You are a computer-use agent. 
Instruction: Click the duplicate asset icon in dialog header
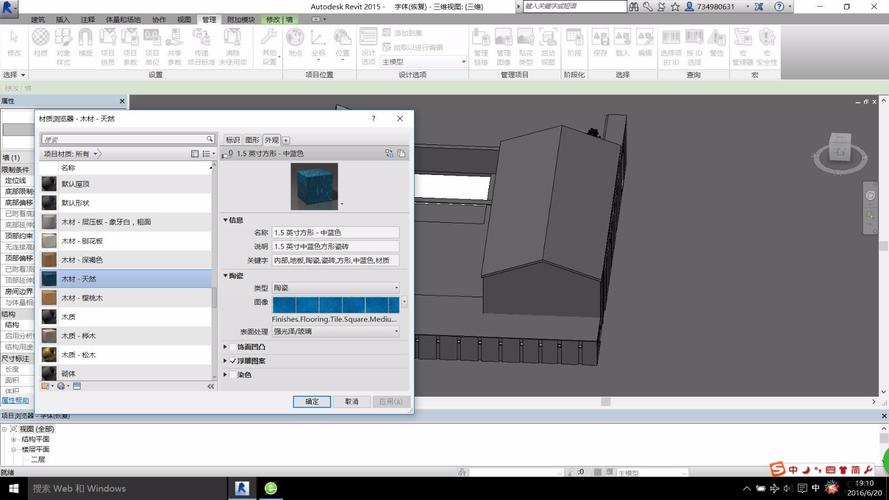(x=401, y=154)
